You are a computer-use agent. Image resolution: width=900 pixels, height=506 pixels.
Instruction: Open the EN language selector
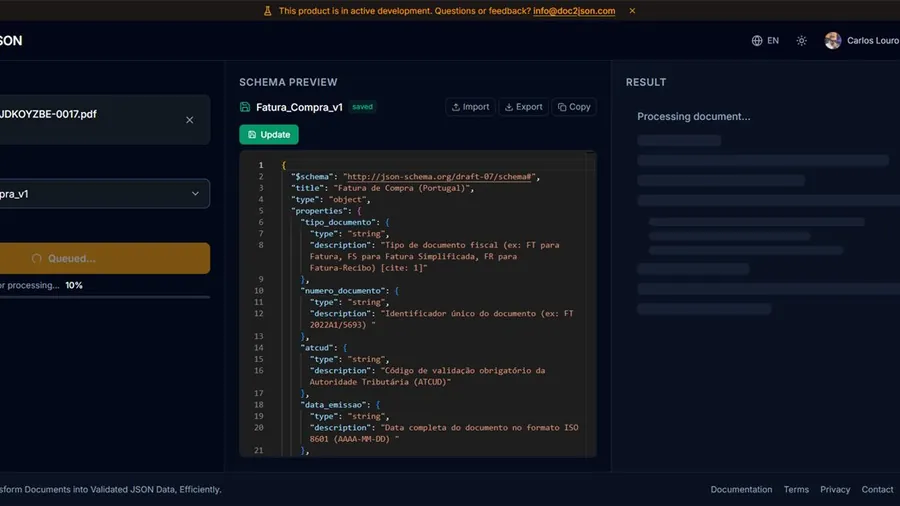765,41
